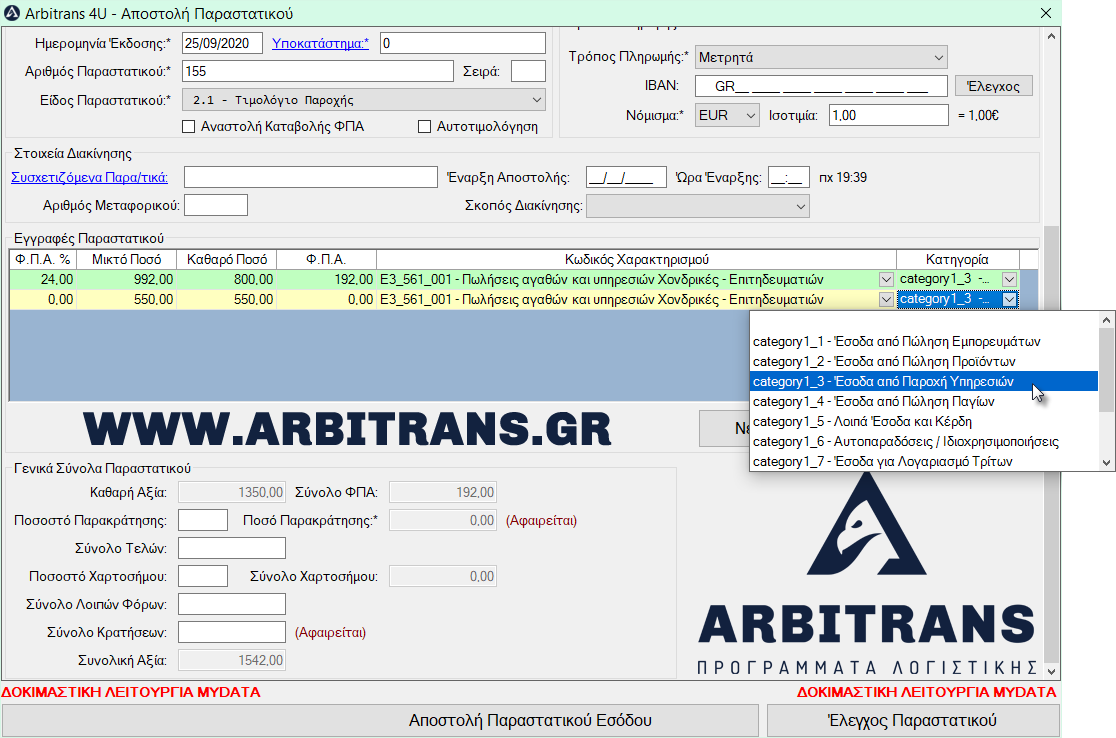Click the Σύνολο Χαρτοσήμου 0,00 field
This screenshot has width=1116, height=738.
coord(443,576)
